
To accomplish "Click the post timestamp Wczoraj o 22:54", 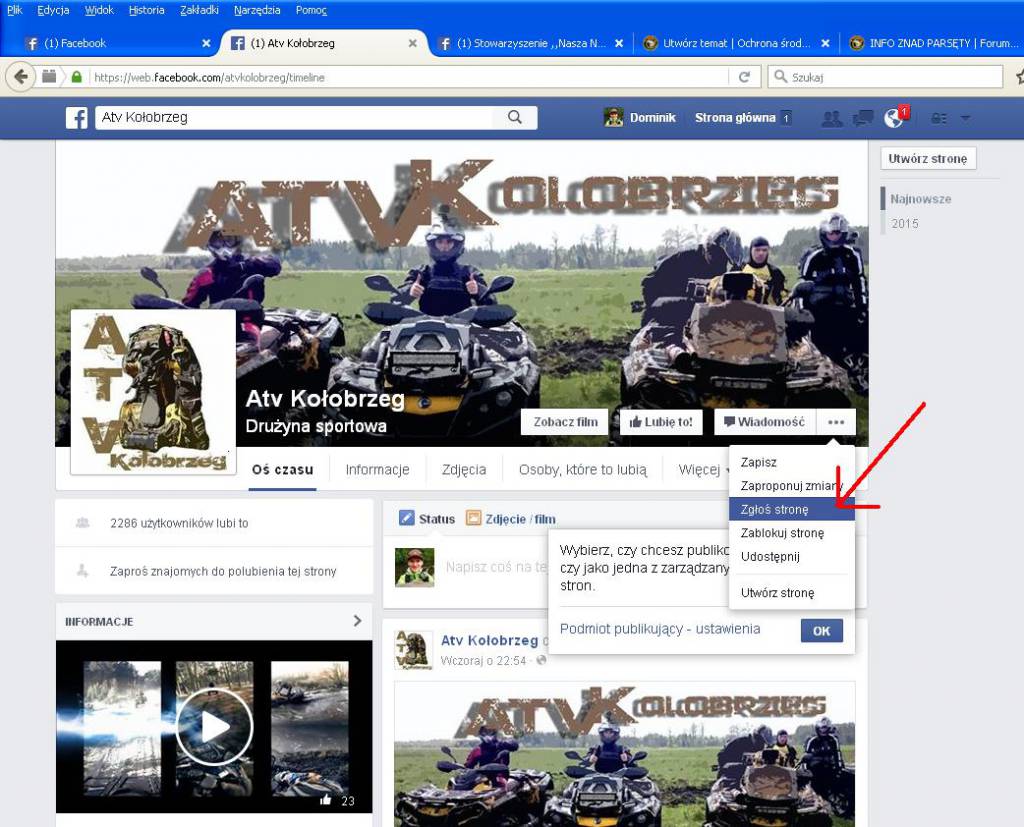I will pos(483,660).
